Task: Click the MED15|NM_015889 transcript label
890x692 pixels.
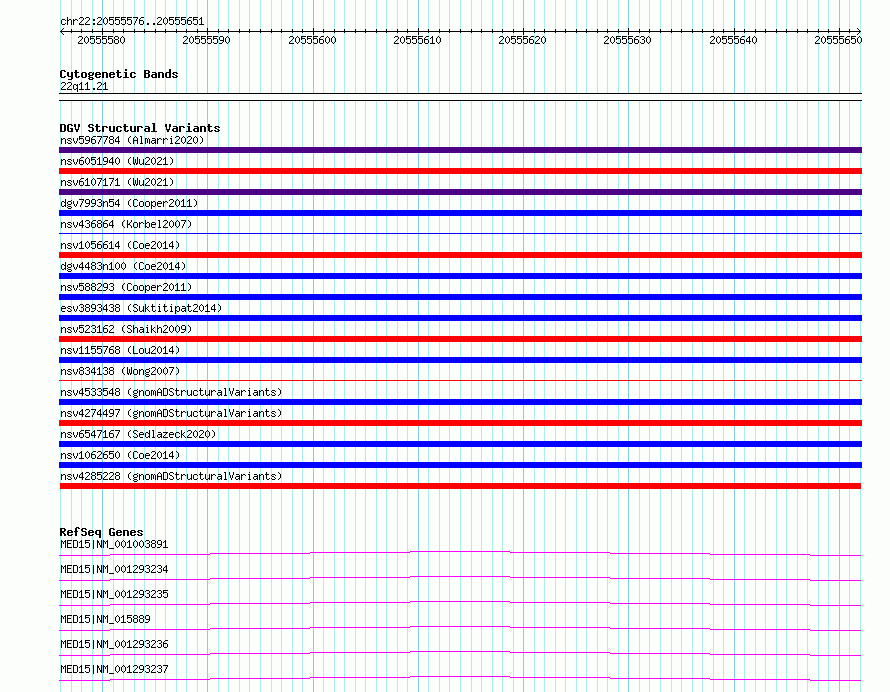Action: (105, 619)
